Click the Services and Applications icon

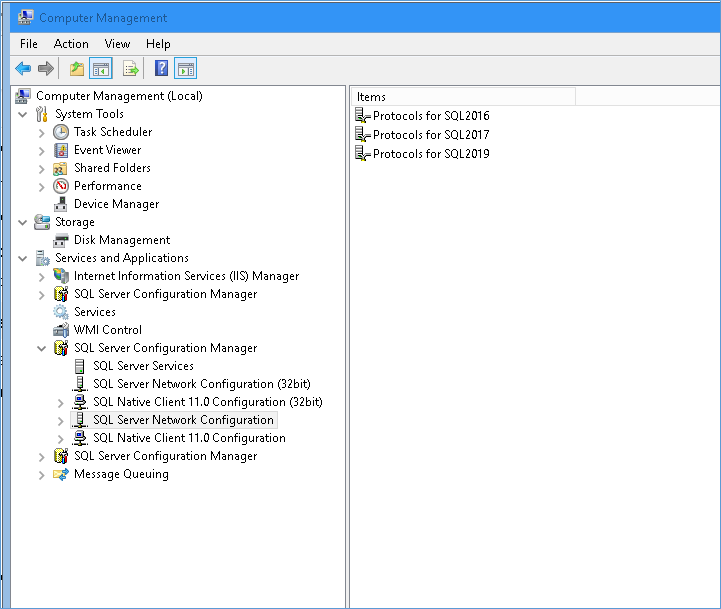[x=42, y=258]
